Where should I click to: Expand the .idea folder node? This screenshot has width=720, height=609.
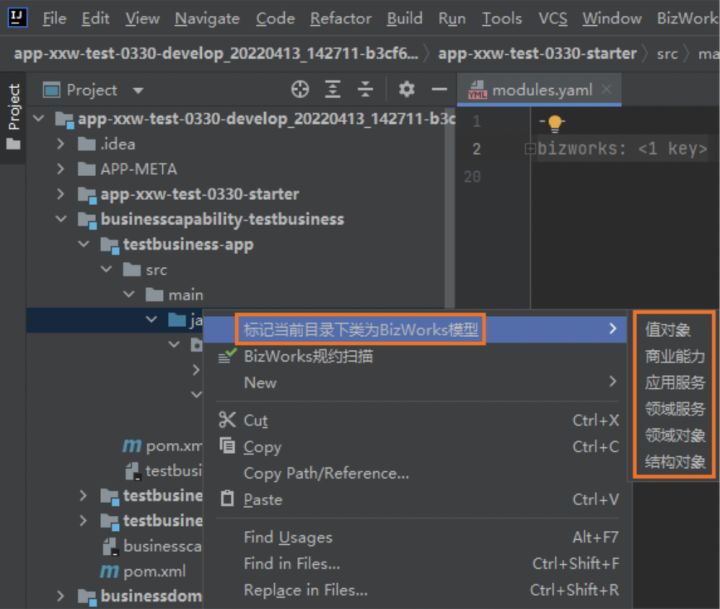[x=61, y=144]
